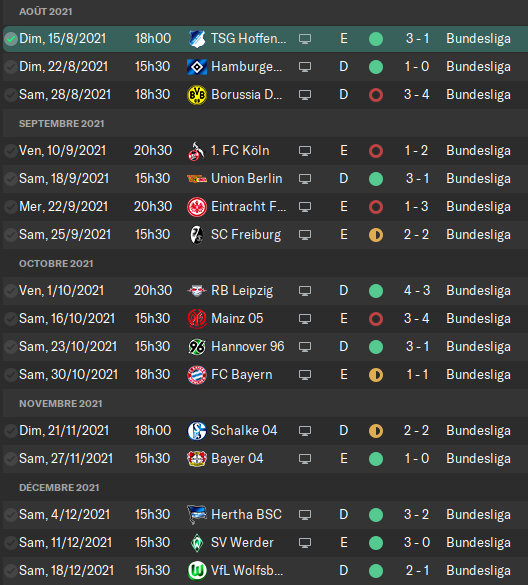The width and height of the screenshot is (528, 585).
Task: Click the Hertha BSC flag crest
Action: (197, 515)
